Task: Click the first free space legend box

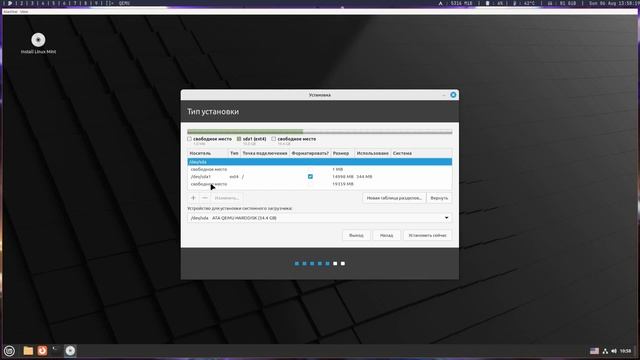Action: pyautogui.click(x=189, y=139)
